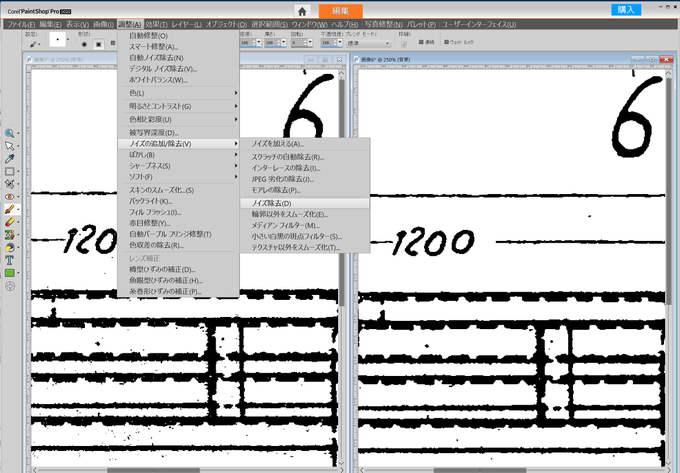Select the Dropper eyedropper tool
The height and width of the screenshot is (473, 680).
point(9,158)
